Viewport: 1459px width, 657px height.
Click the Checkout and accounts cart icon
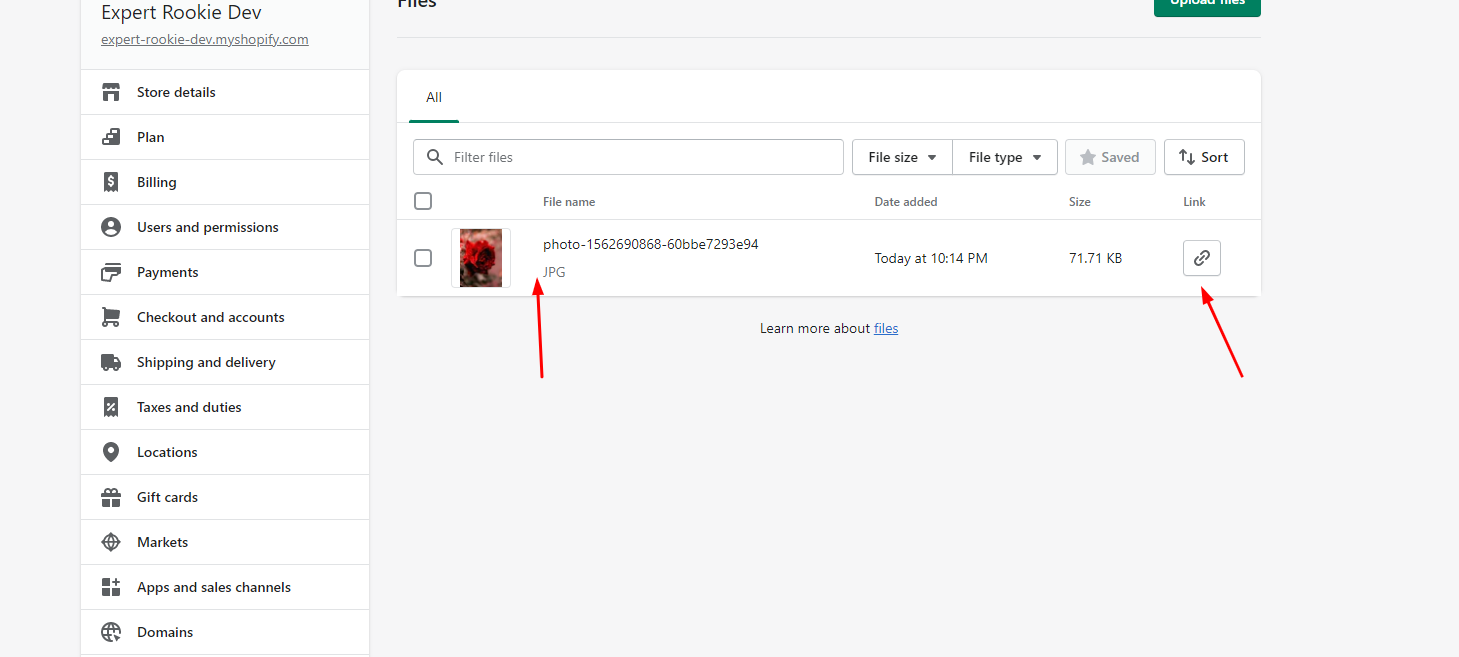point(111,317)
